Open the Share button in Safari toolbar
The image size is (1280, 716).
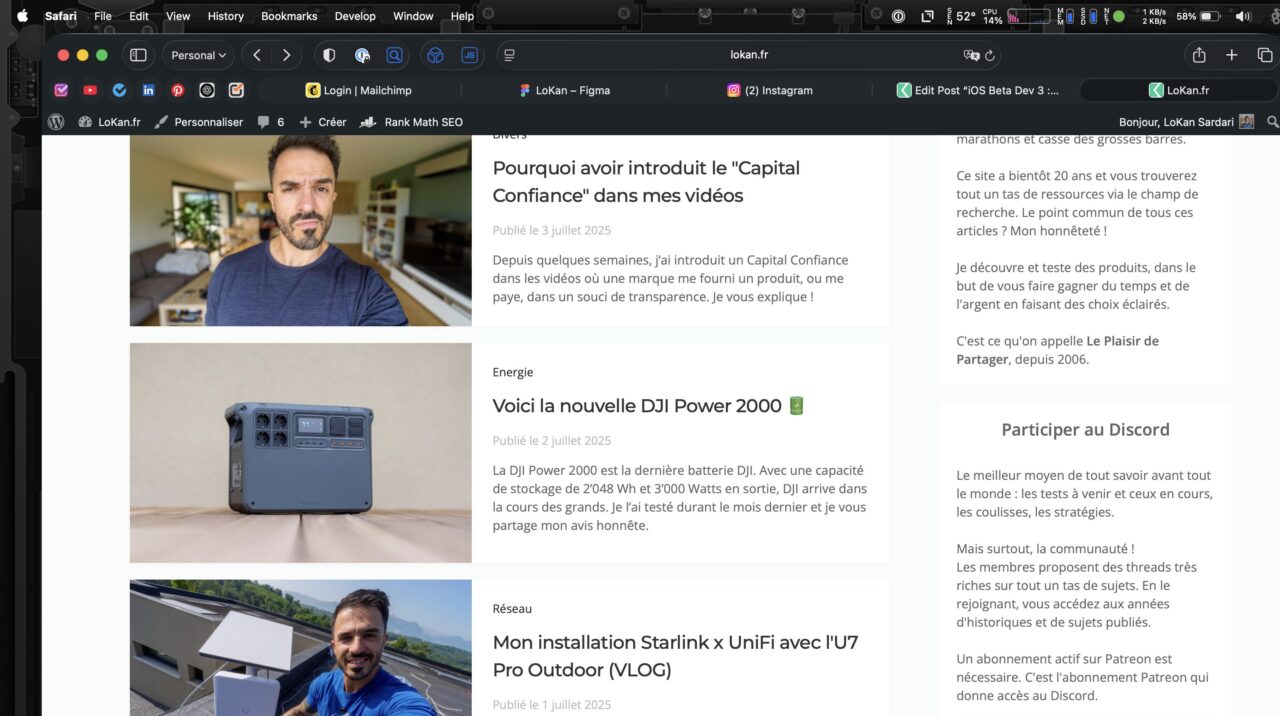(1199, 55)
